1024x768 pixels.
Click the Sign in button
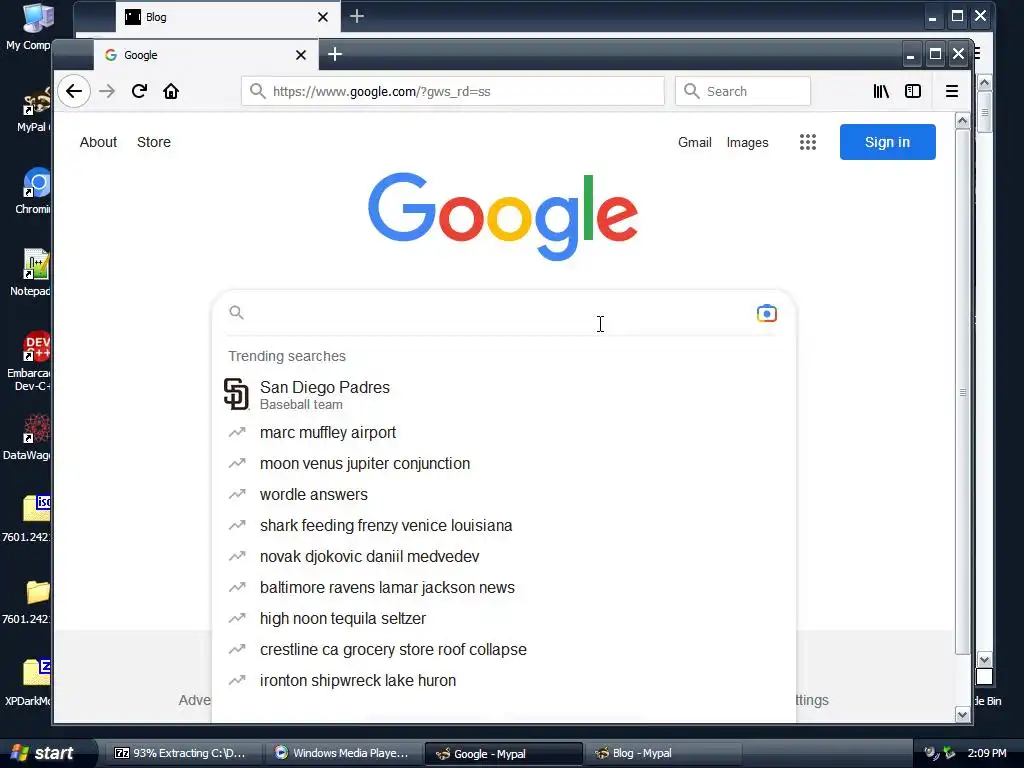tap(888, 142)
